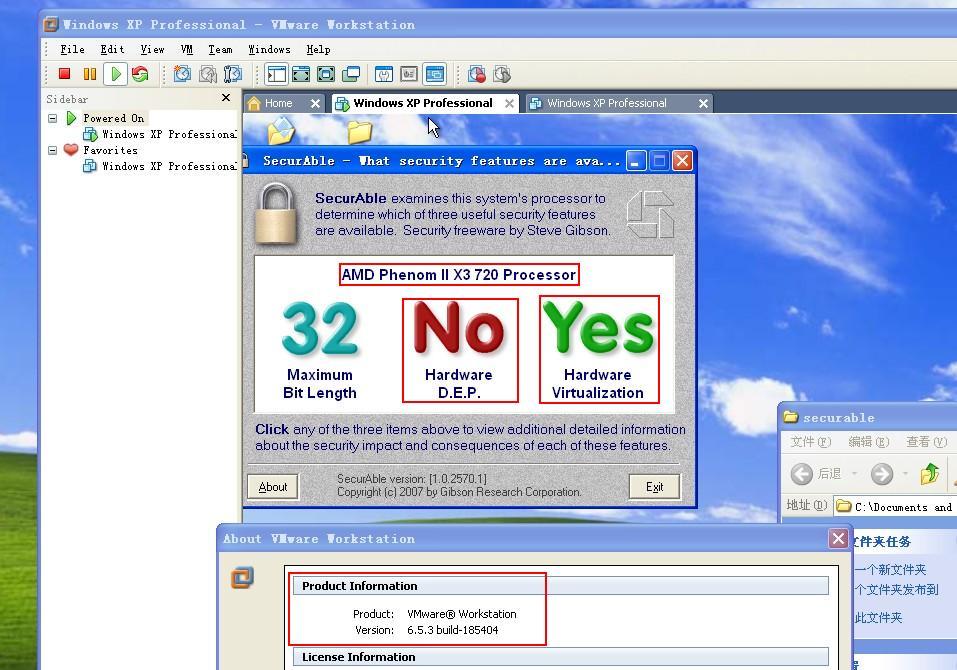Switch to the Home tab
Image resolution: width=957 pixels, height=670 pixels.
point(278,103)
